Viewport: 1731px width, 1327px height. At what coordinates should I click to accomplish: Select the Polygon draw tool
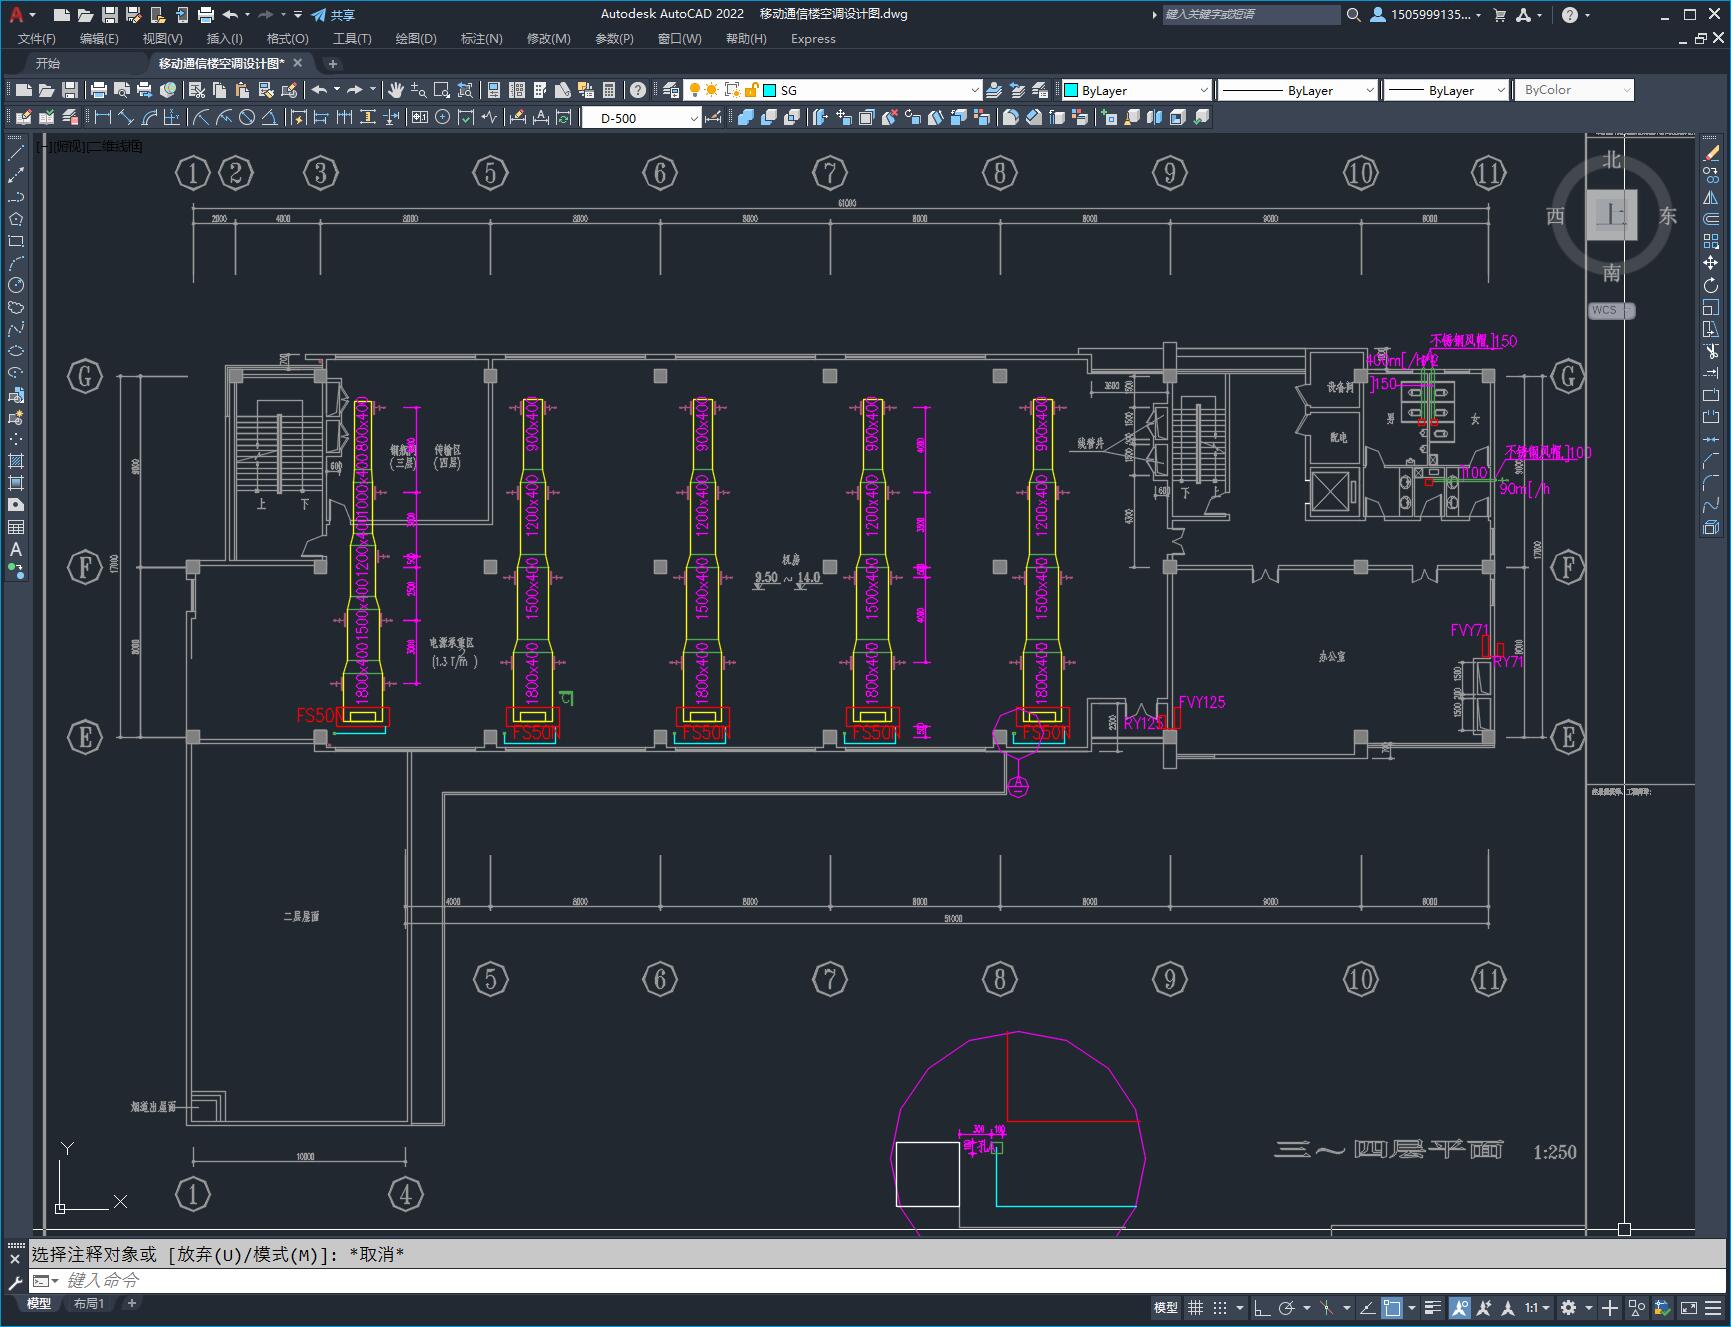click(x=16, y=219)
